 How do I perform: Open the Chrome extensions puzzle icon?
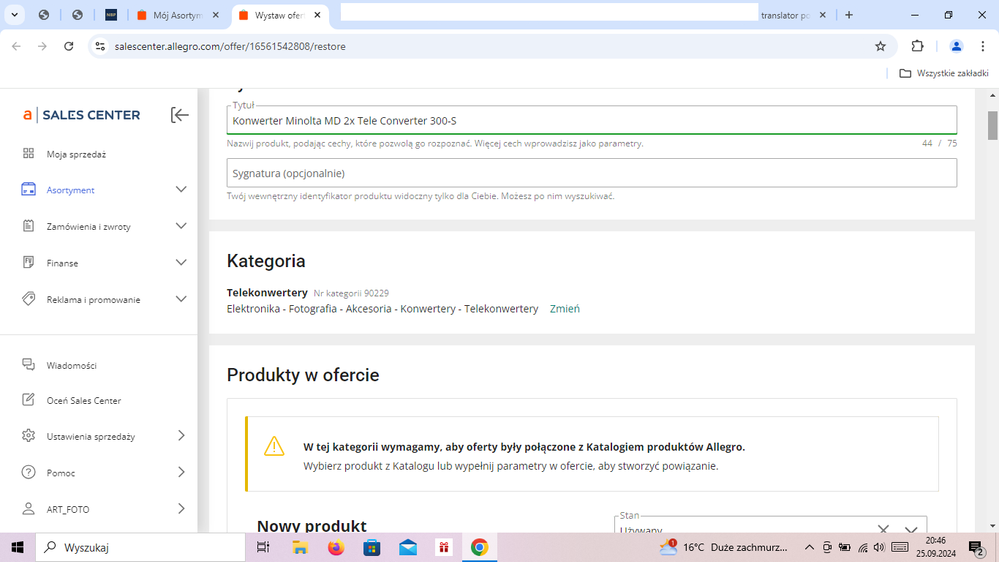pyautogui.click(x=917, y=46)
